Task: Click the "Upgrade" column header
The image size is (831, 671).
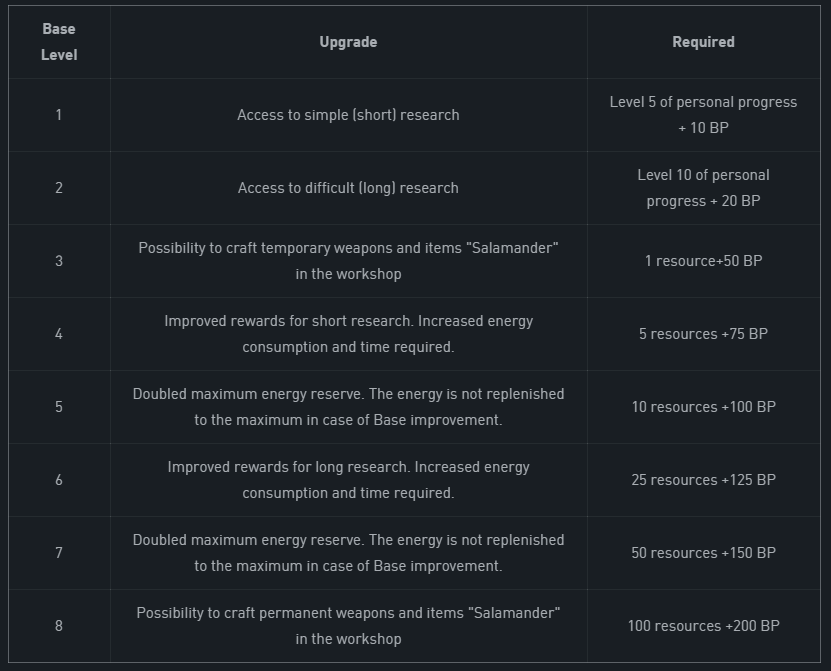Action: (348, 42)
